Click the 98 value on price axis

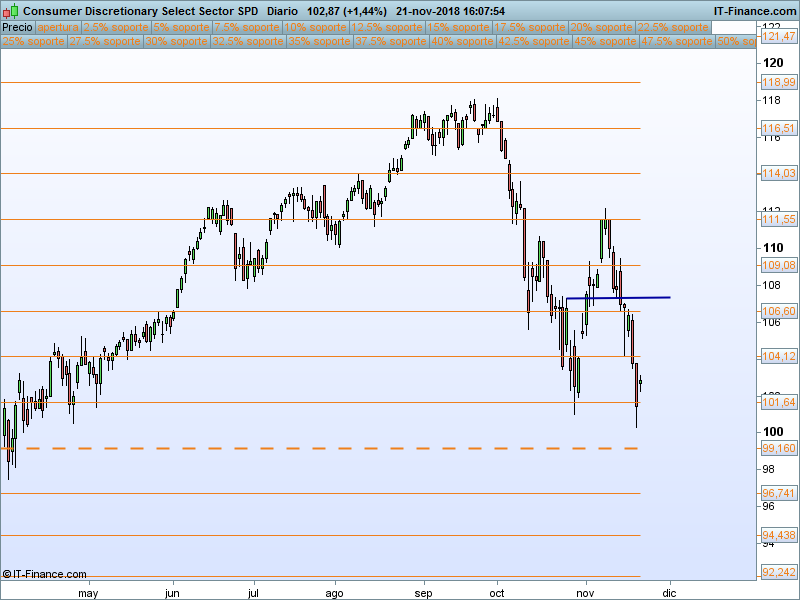click(768, 469)
